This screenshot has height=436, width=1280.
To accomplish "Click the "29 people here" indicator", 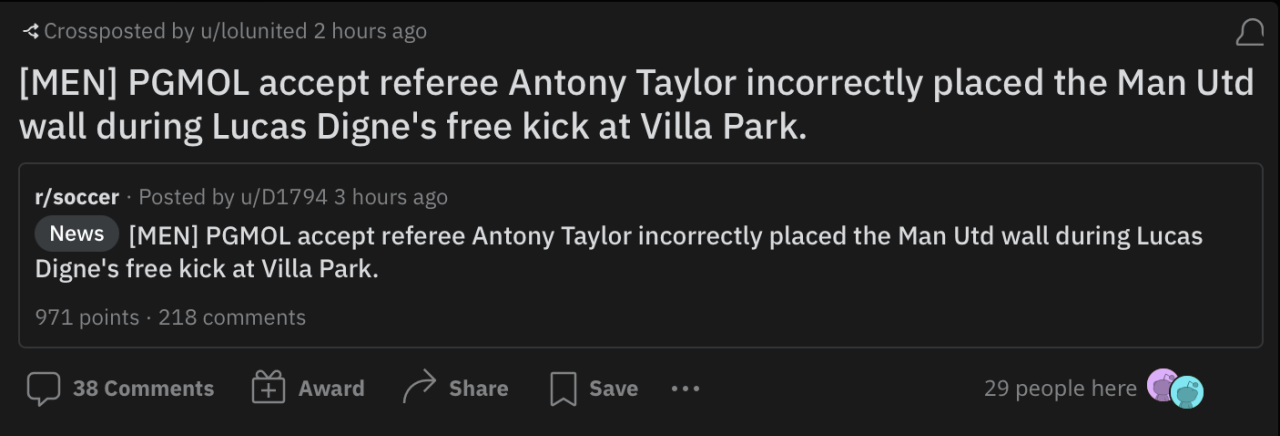I will coord(1060,388).
